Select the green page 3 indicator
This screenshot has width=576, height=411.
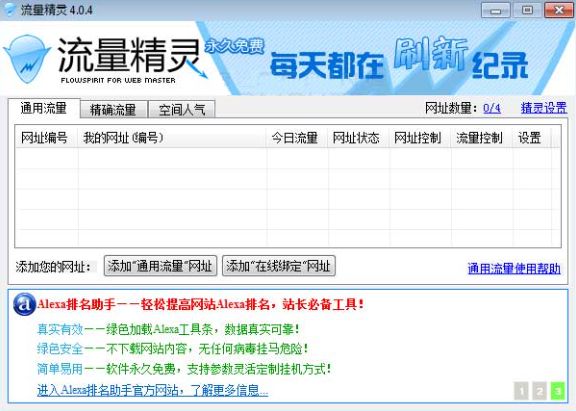[557, 391]
